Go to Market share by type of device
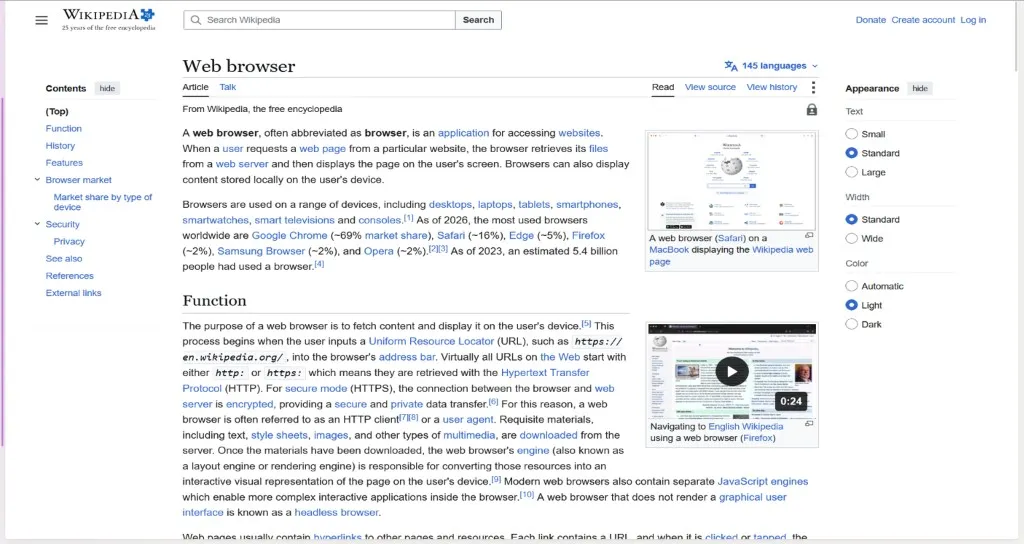The image size is (1024, 544). (x=103, y=202)
